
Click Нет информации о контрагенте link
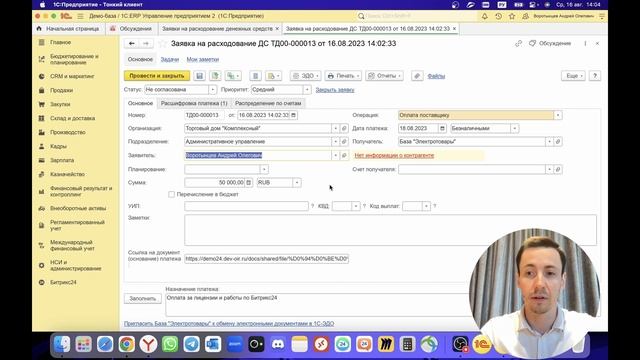point(394,156)
